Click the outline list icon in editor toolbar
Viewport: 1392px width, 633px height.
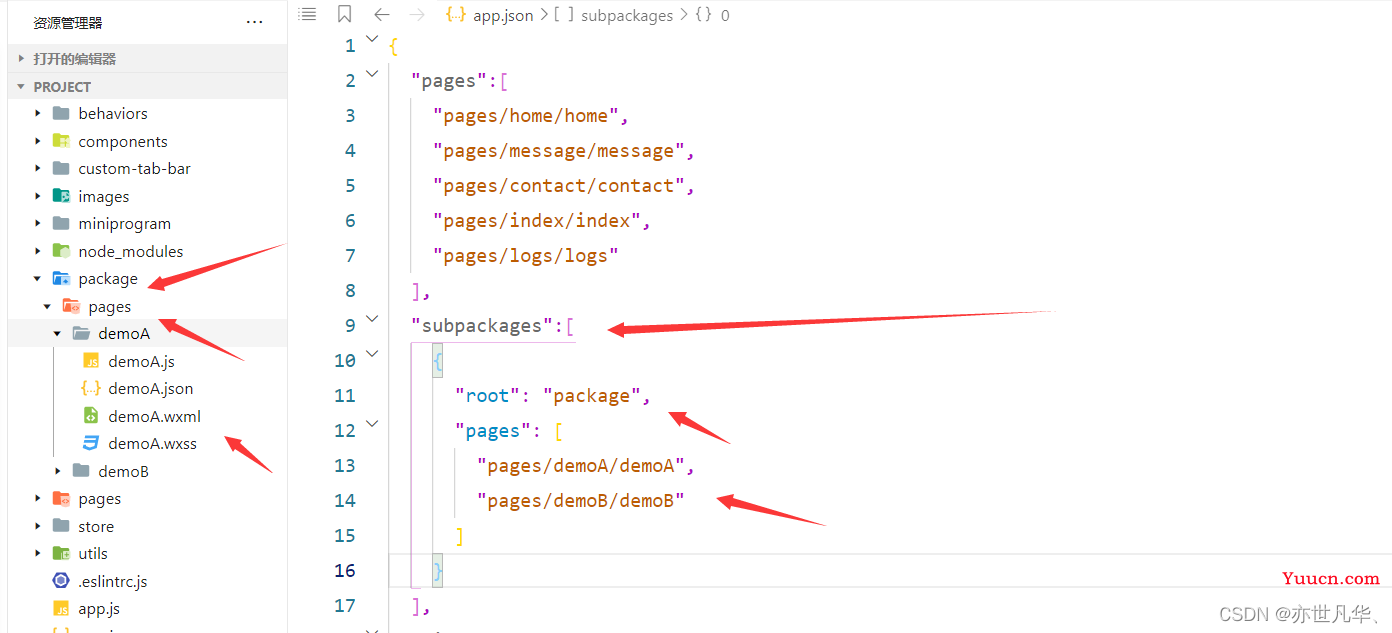(x=308, y=14)
